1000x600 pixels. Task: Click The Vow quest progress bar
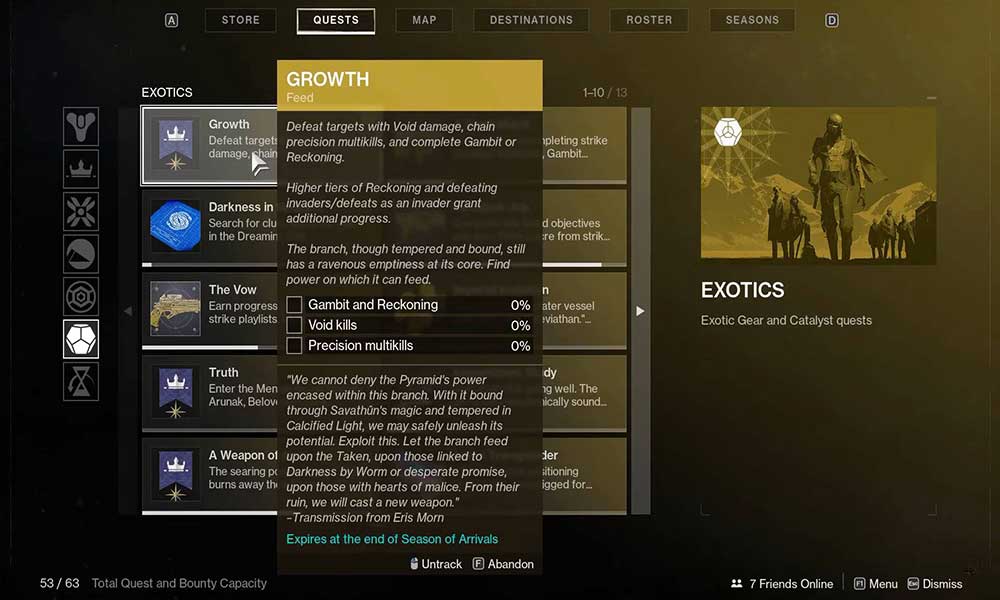[210, 348]
